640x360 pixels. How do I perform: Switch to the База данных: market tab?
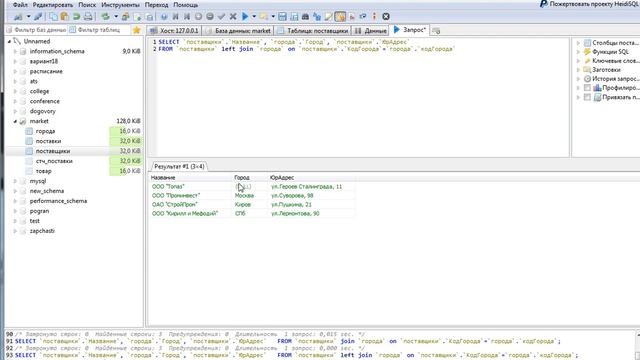pyautogui.click(x=238, y=31)
